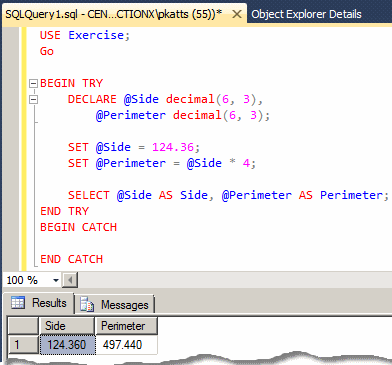Click the BEGIN CATCH line
Image resolution: width=392 pixels, height=365 pixels.
coord(78,227)
